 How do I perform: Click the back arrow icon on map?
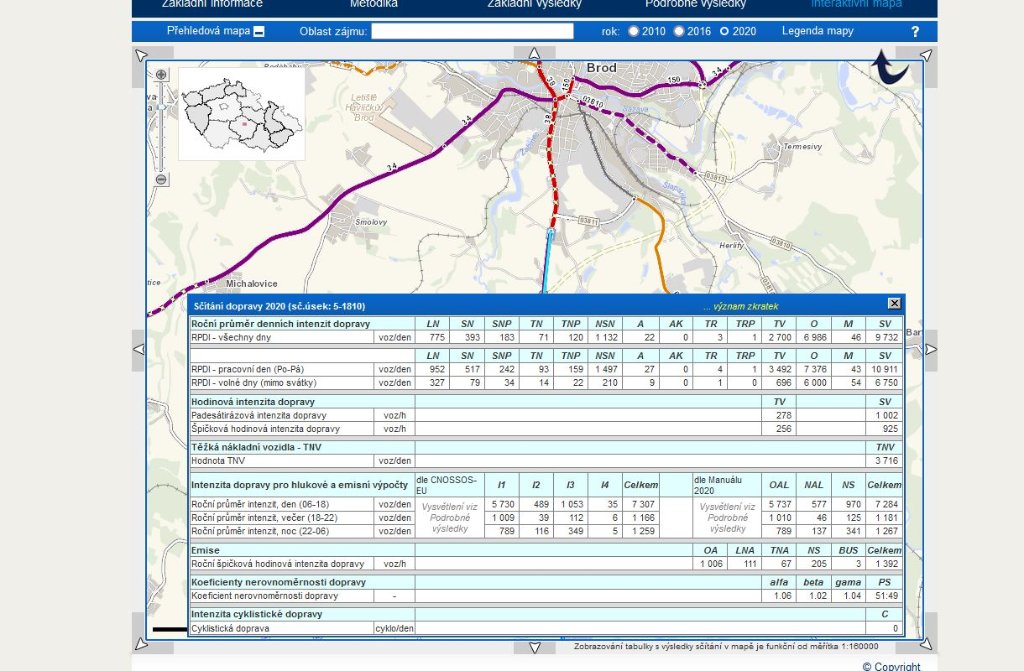click(889, 68)
